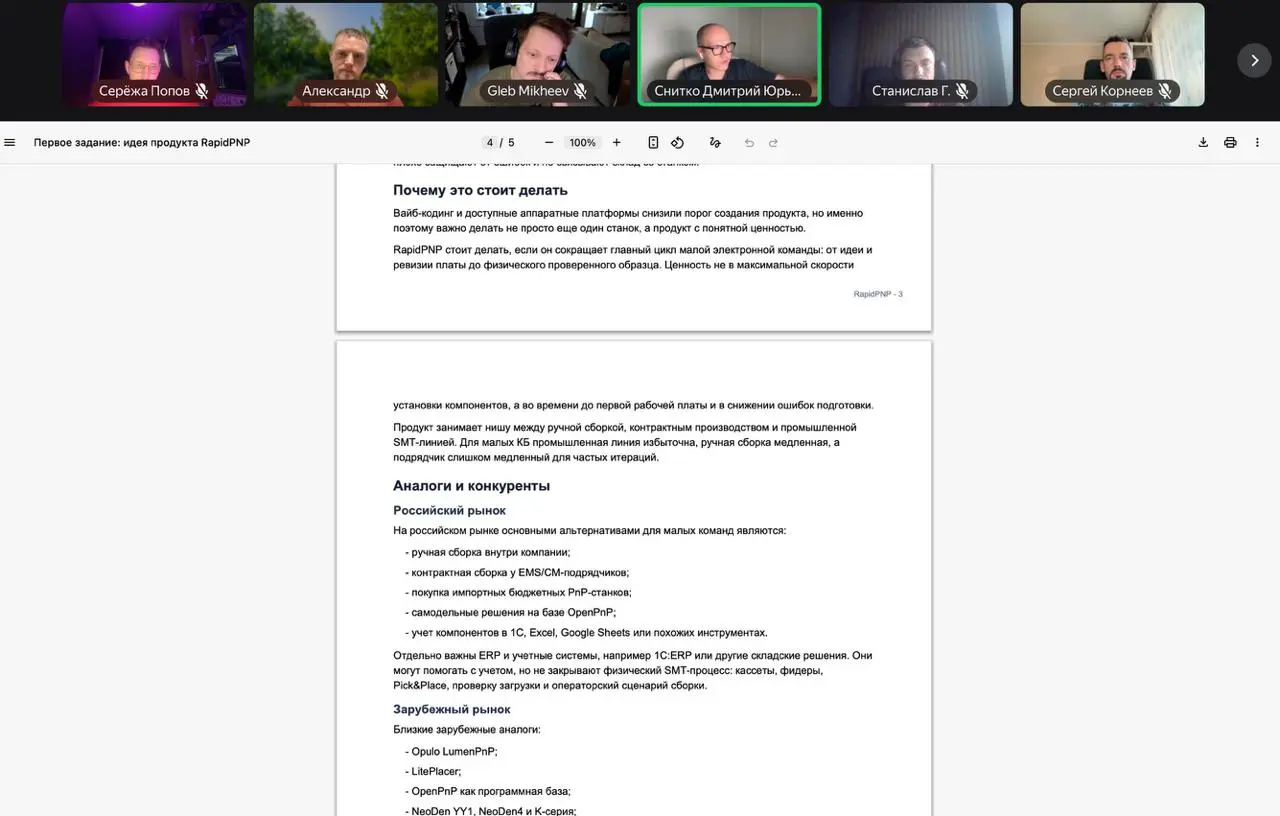Click the undo arrow in PDF toolbar
Image resolution: width=1280 pixels, height=816 pixels.
tap(749, 143)
